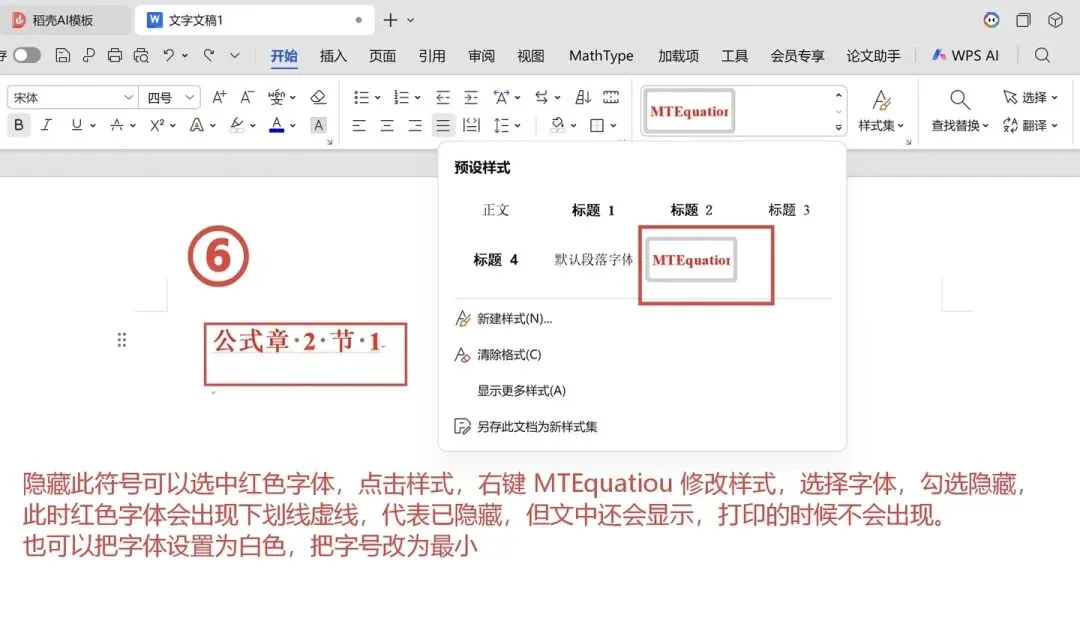Image resolution: width=1080 pixels, height=627 pixels.
Task: Expand the font color dropdown arrow
Action: pyautogui.click(x=293, y=125)
